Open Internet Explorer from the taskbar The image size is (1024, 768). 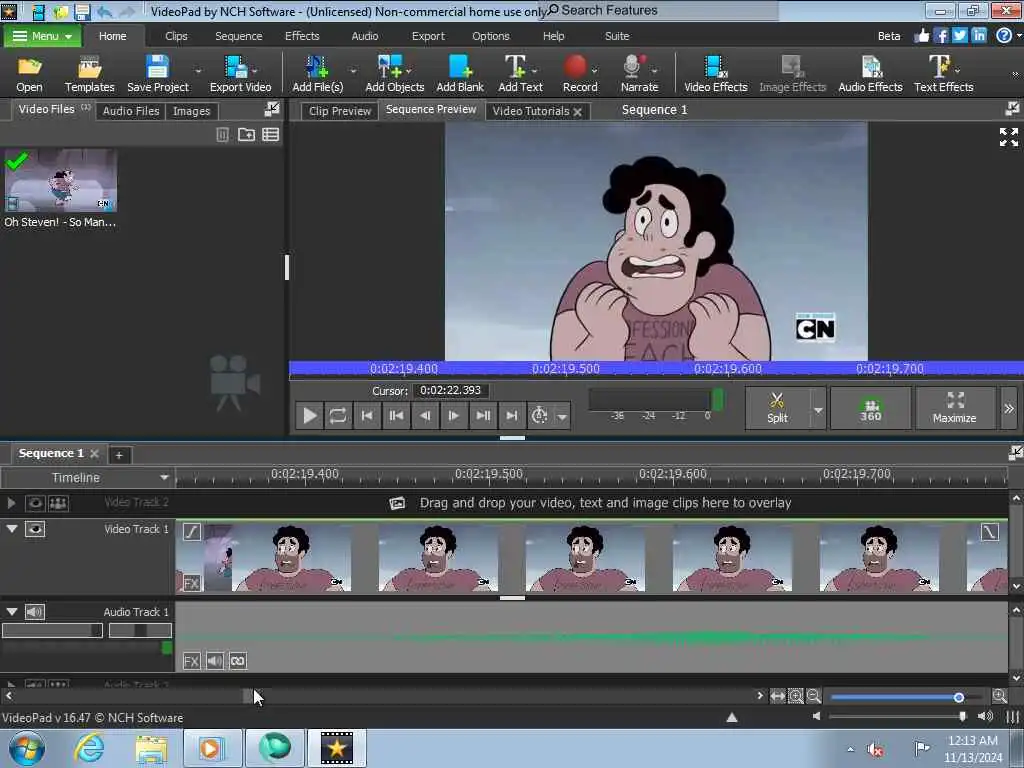point(89,748)
